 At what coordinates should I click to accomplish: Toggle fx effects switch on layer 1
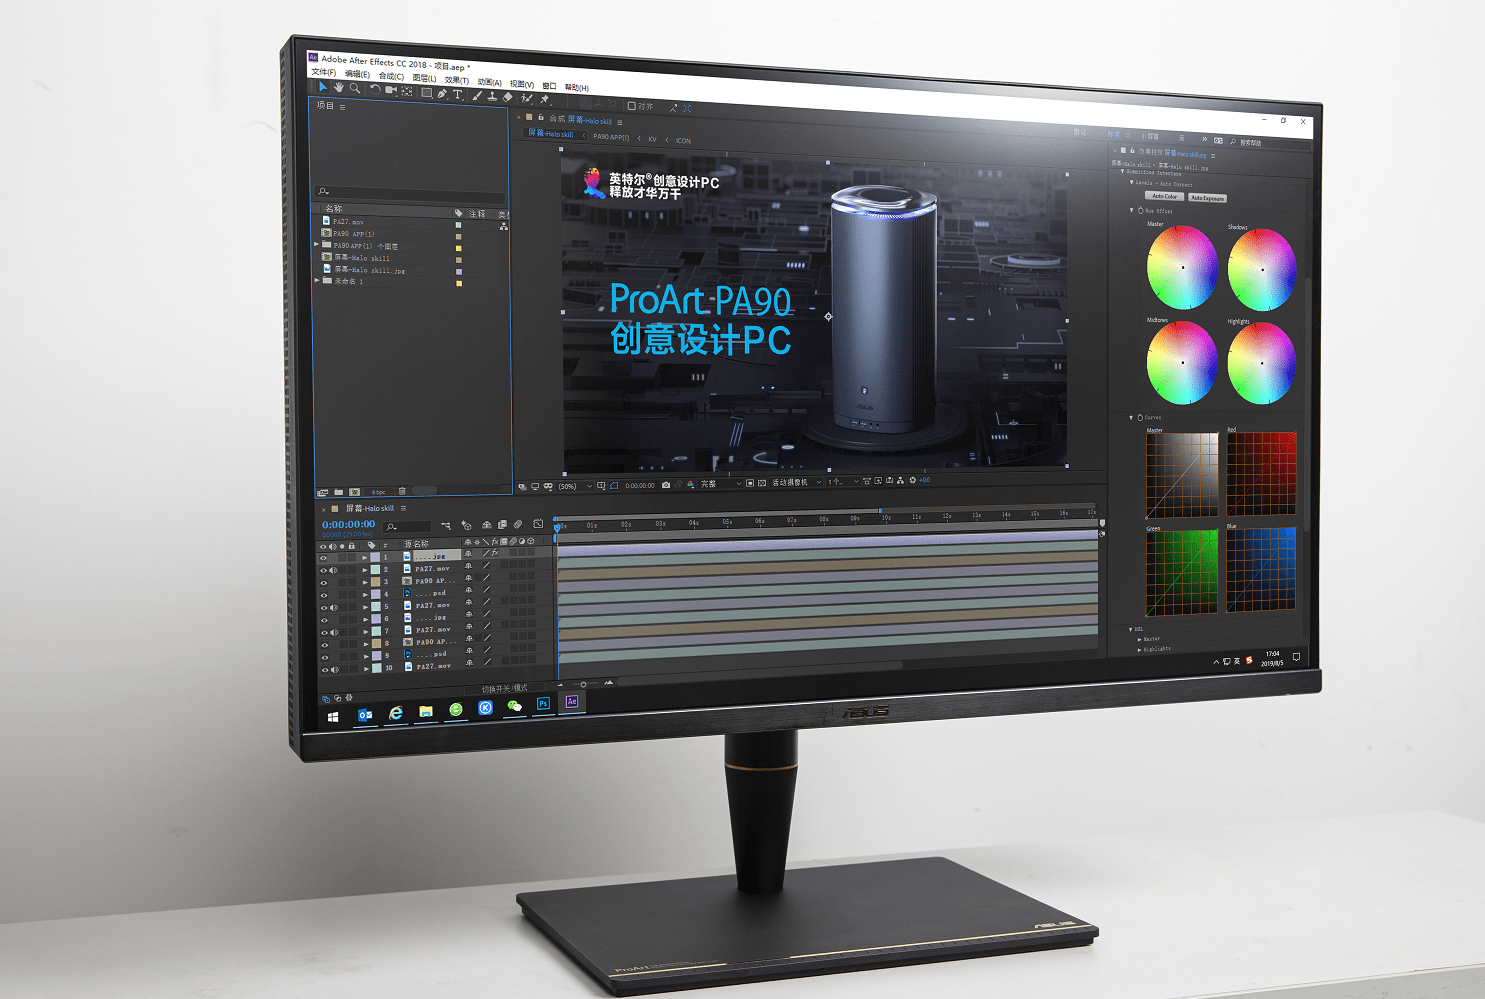(x=495, y=553)
